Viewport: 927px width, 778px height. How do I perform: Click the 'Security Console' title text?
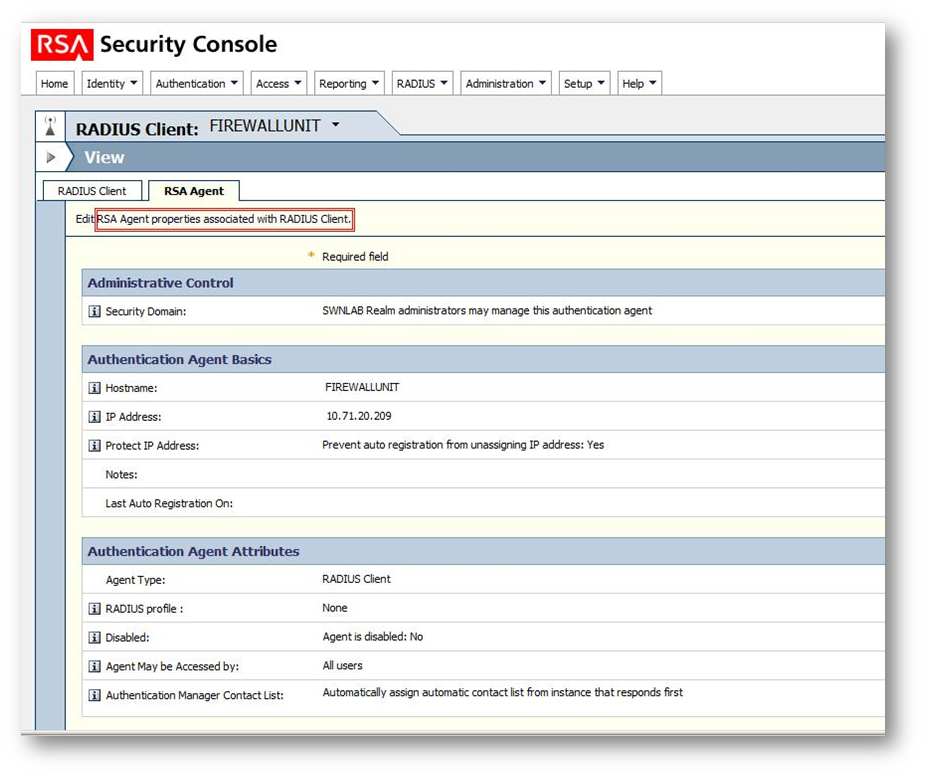point(189,44)
